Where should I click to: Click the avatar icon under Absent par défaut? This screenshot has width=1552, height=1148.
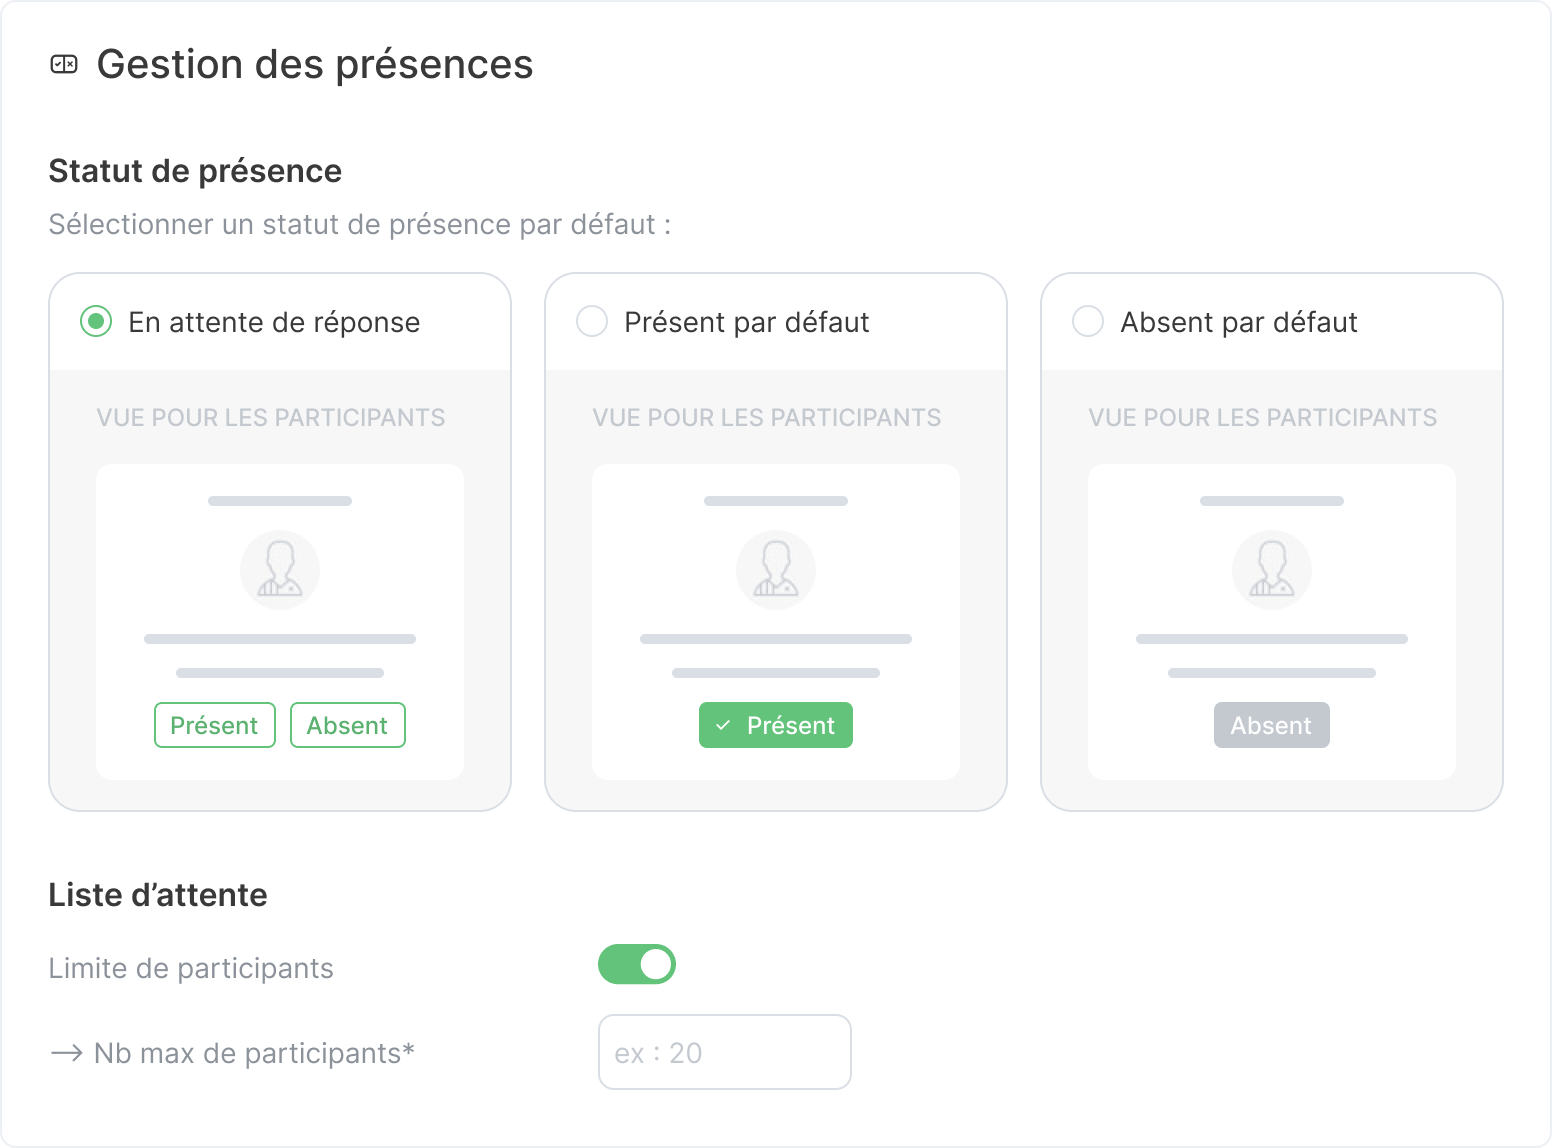[1271, 569]
